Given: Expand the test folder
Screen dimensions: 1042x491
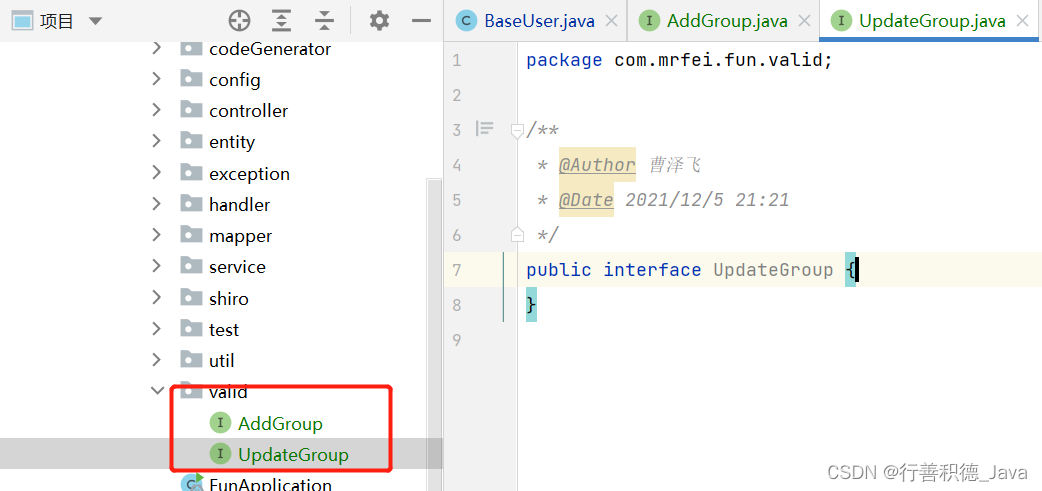Looking at the screenshot, I should 157,330.
